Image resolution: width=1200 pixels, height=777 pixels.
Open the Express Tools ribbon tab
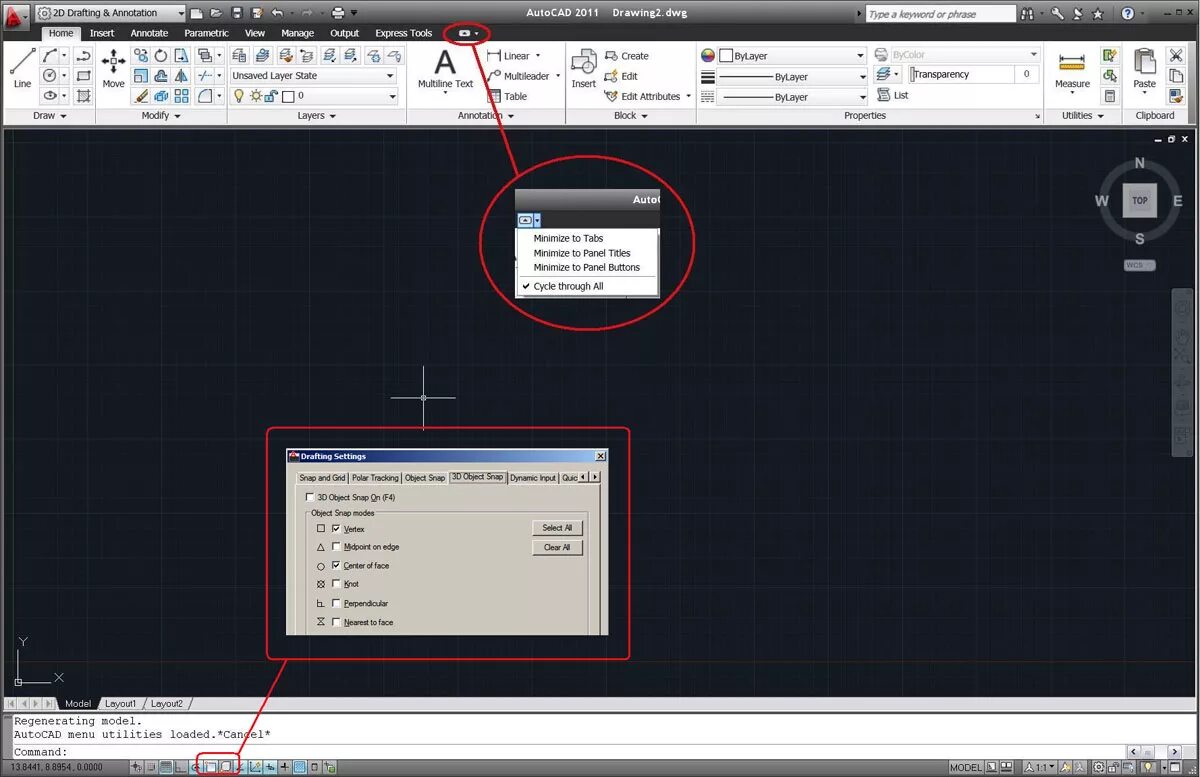tap(404, 33)
